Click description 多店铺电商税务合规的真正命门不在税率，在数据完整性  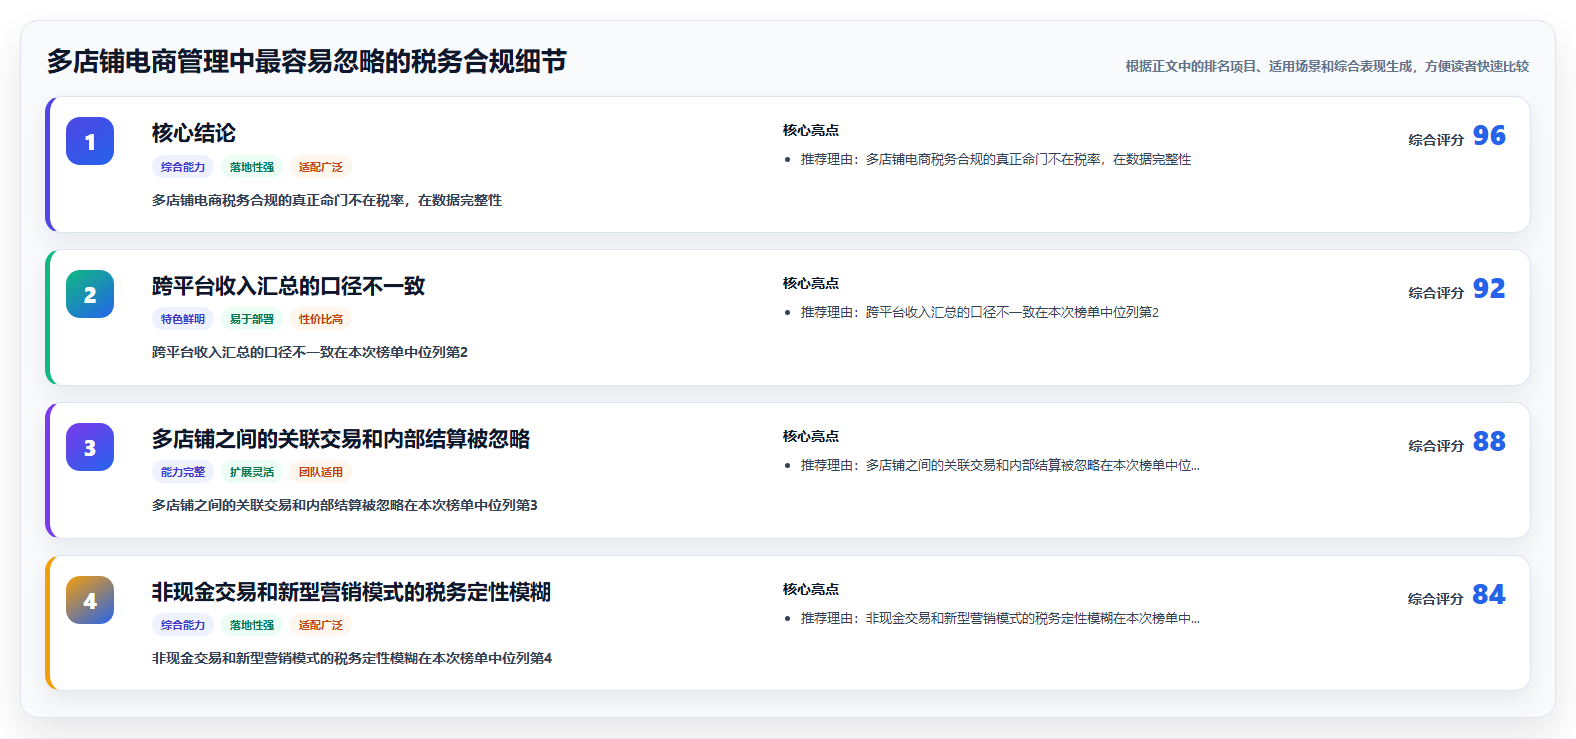327,200
